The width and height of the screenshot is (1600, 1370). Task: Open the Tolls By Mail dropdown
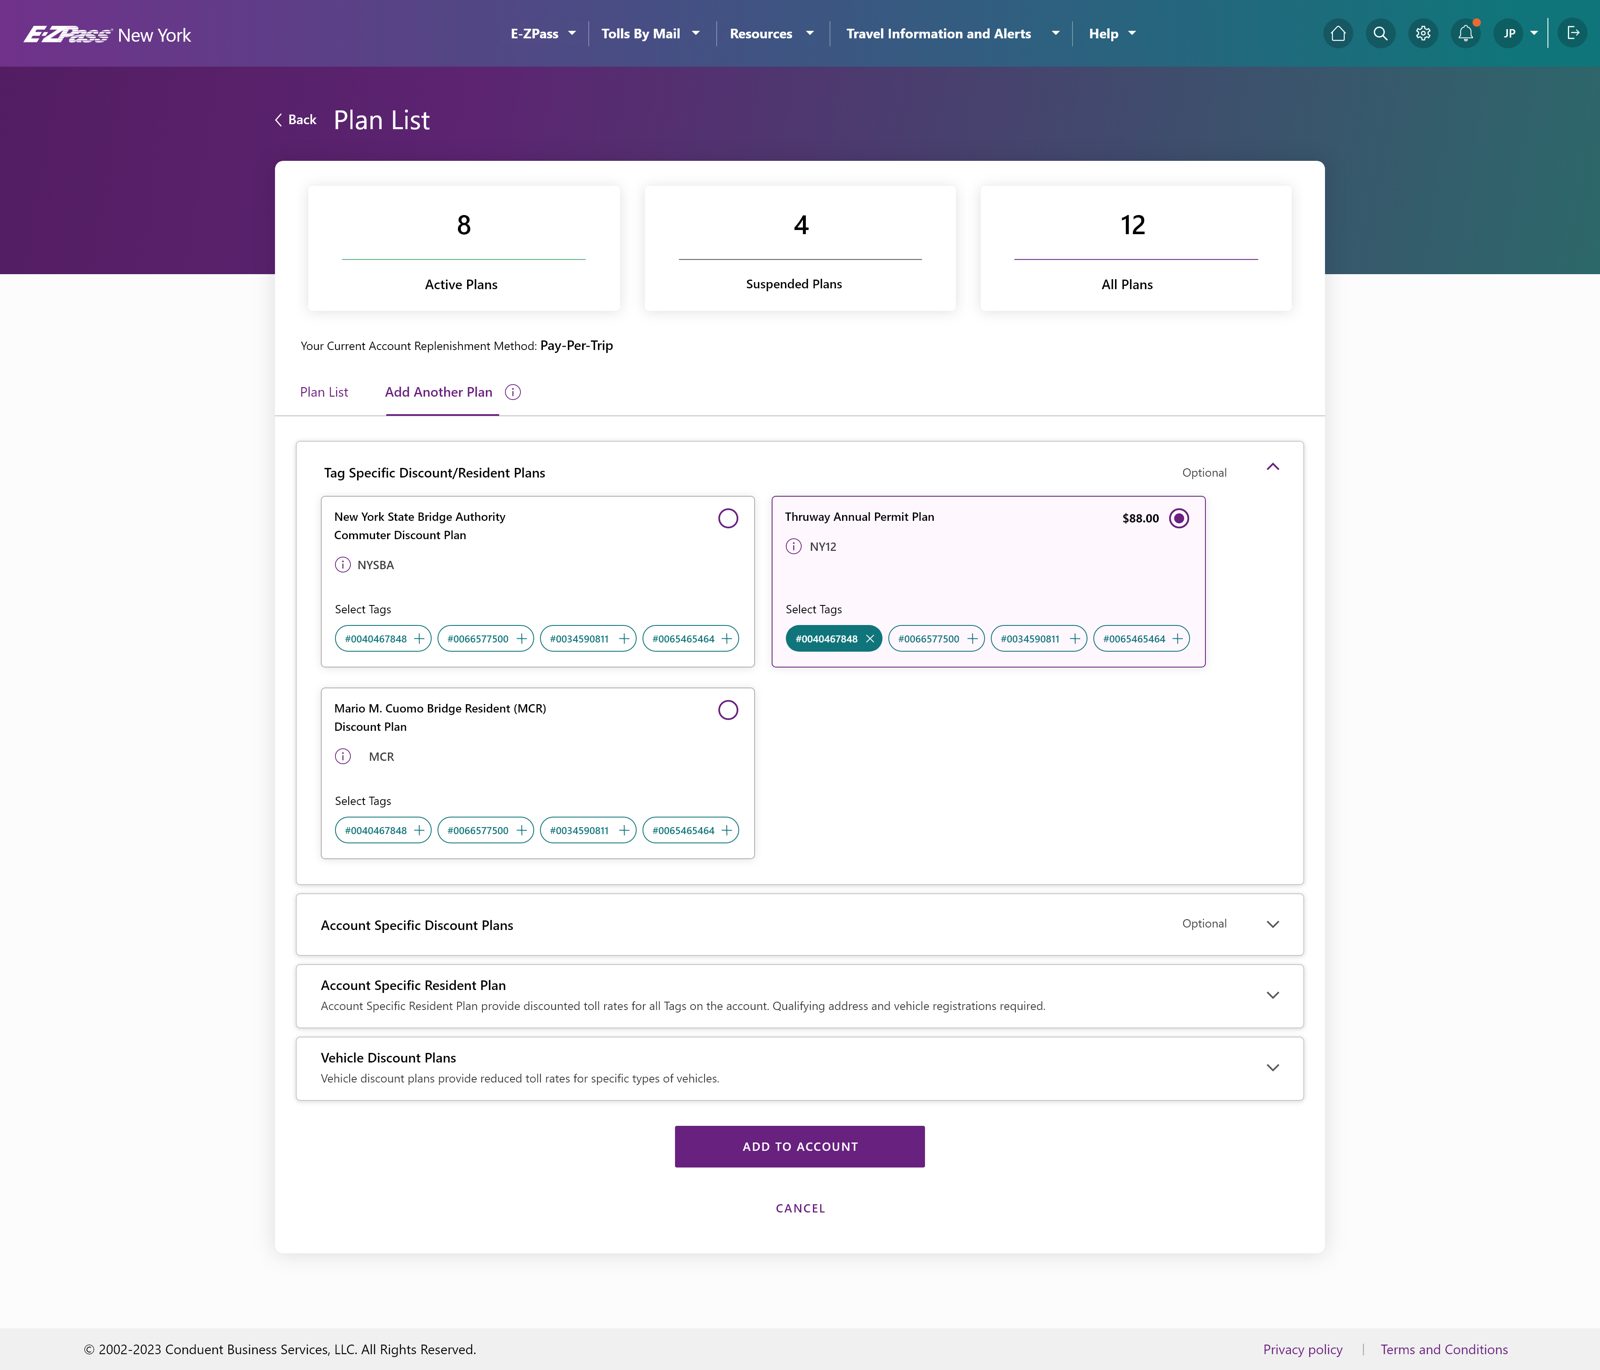(650, 34)
